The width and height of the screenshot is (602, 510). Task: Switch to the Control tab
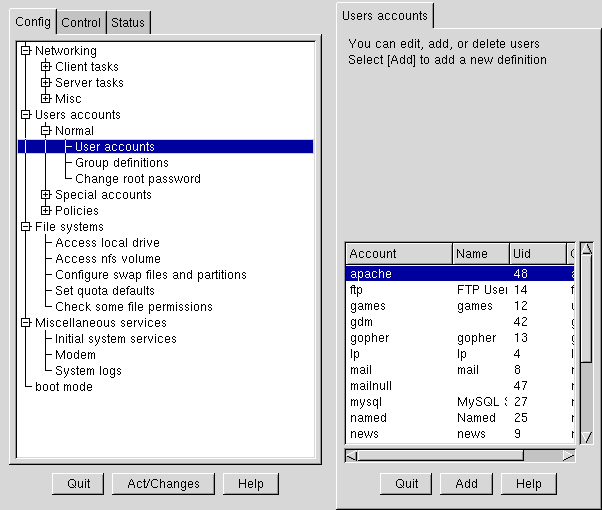(81, 23)
